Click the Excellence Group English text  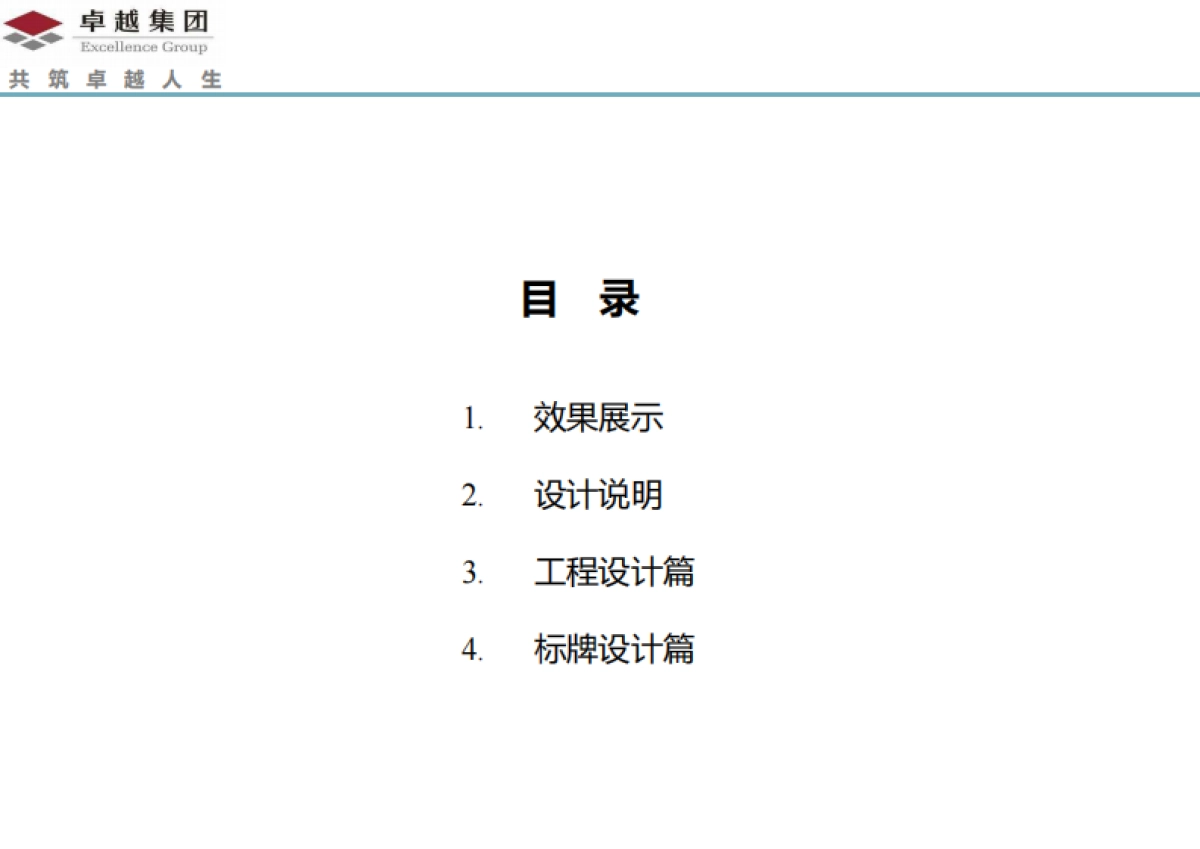(x=144, y=47)
